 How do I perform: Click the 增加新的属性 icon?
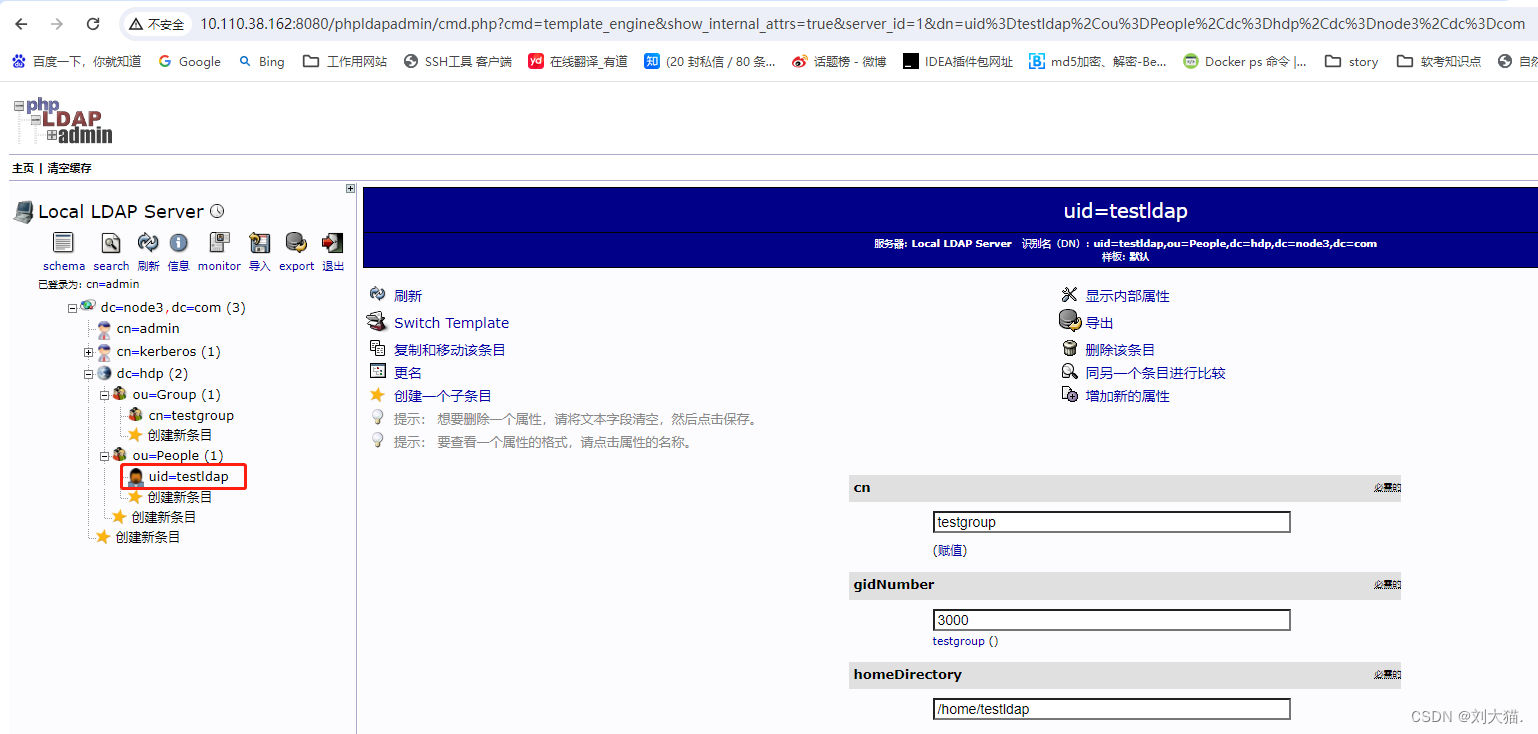click(x=1069, y=395)
